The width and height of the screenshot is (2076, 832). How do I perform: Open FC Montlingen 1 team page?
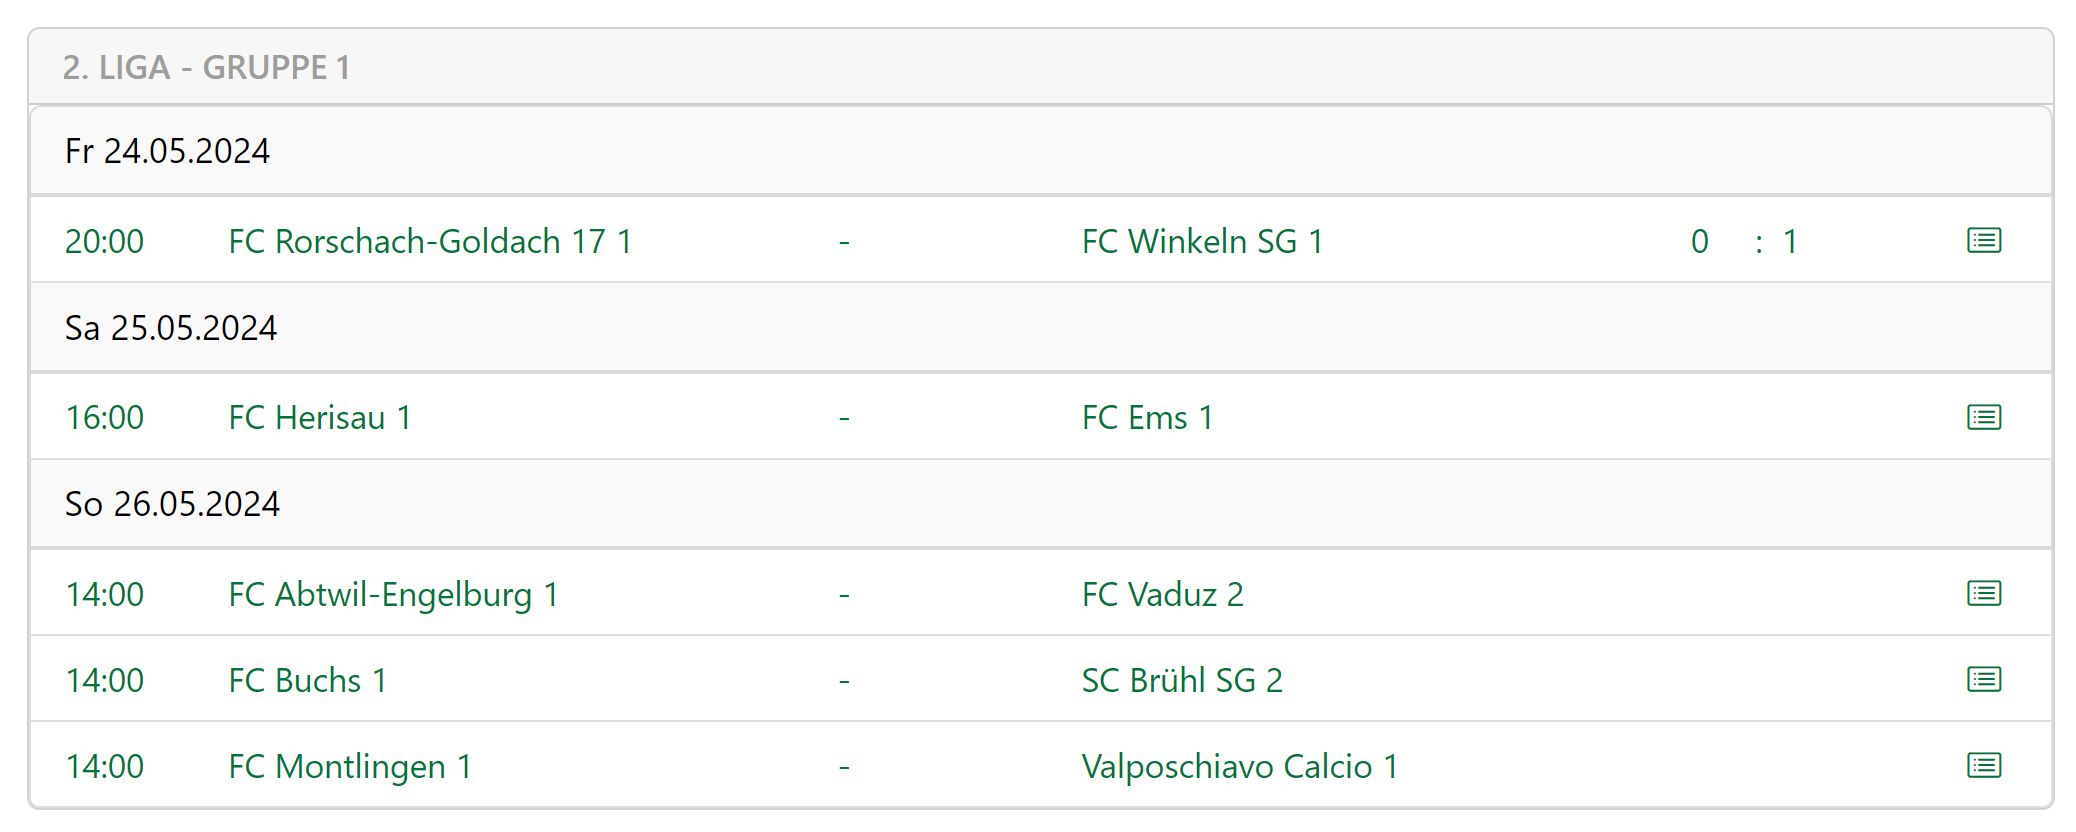pyautogui.click(x=349, y=766)
